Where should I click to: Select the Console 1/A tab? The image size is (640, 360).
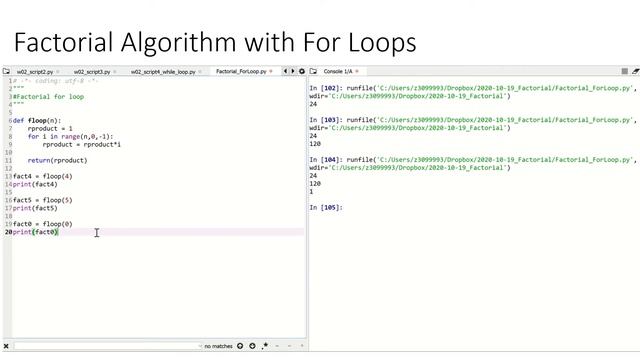[338, 71]
